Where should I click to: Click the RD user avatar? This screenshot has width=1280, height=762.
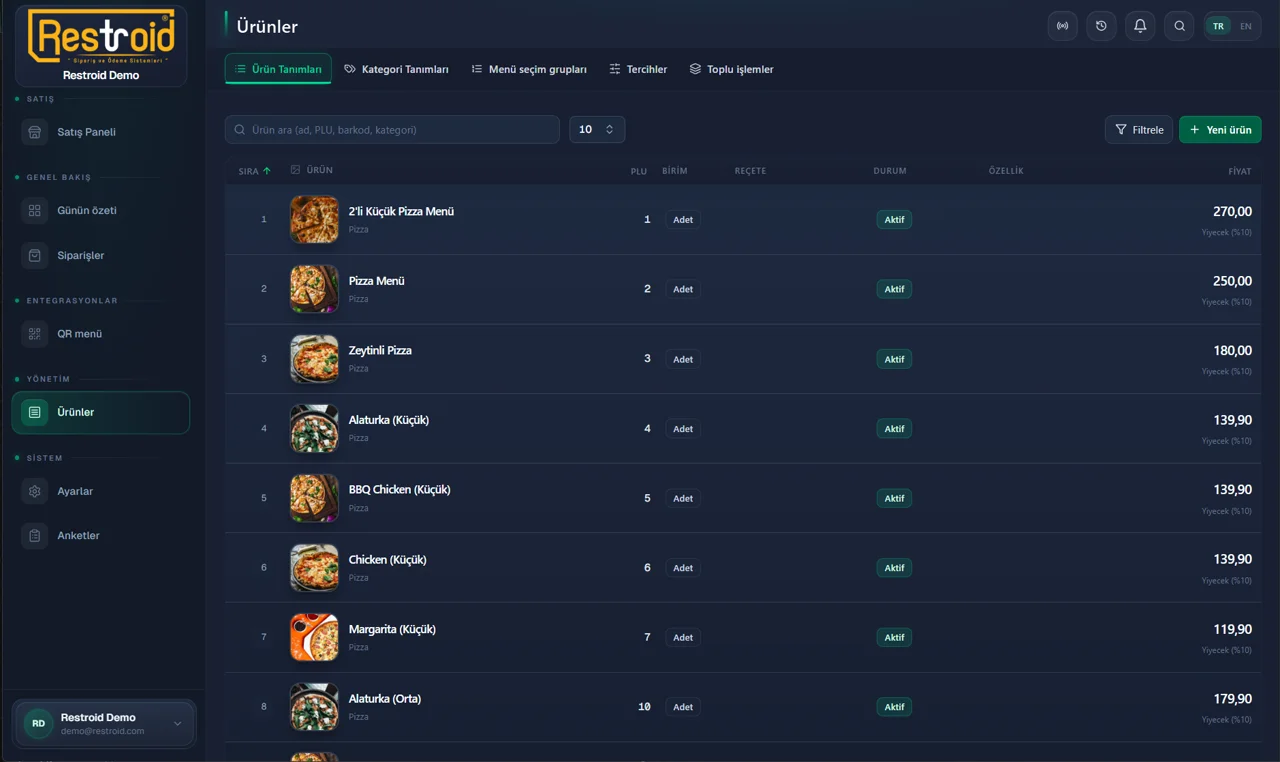[x=38, y=724]
